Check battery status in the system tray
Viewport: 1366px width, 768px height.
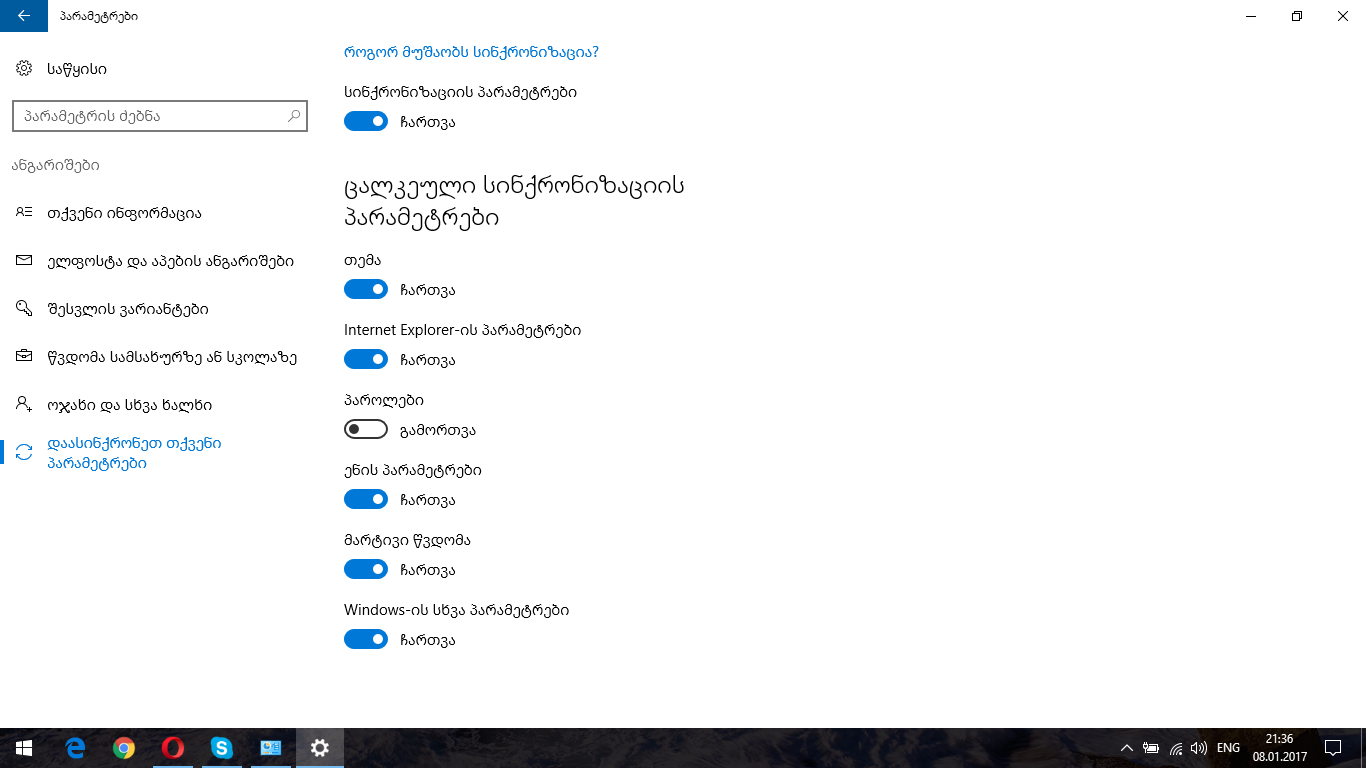1151,748
